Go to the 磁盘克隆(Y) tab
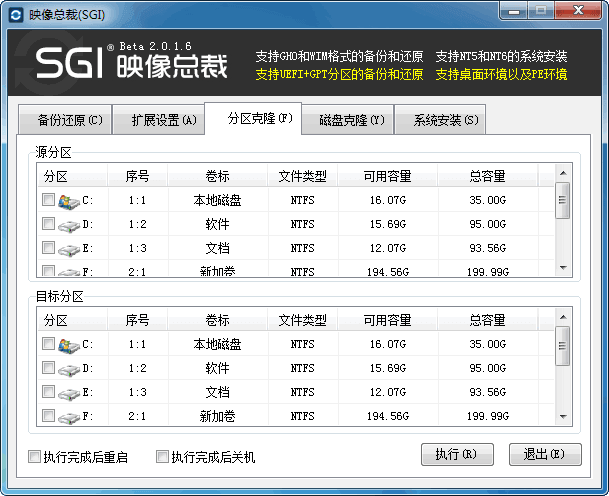The image size is (609, 496). (348, 120)
